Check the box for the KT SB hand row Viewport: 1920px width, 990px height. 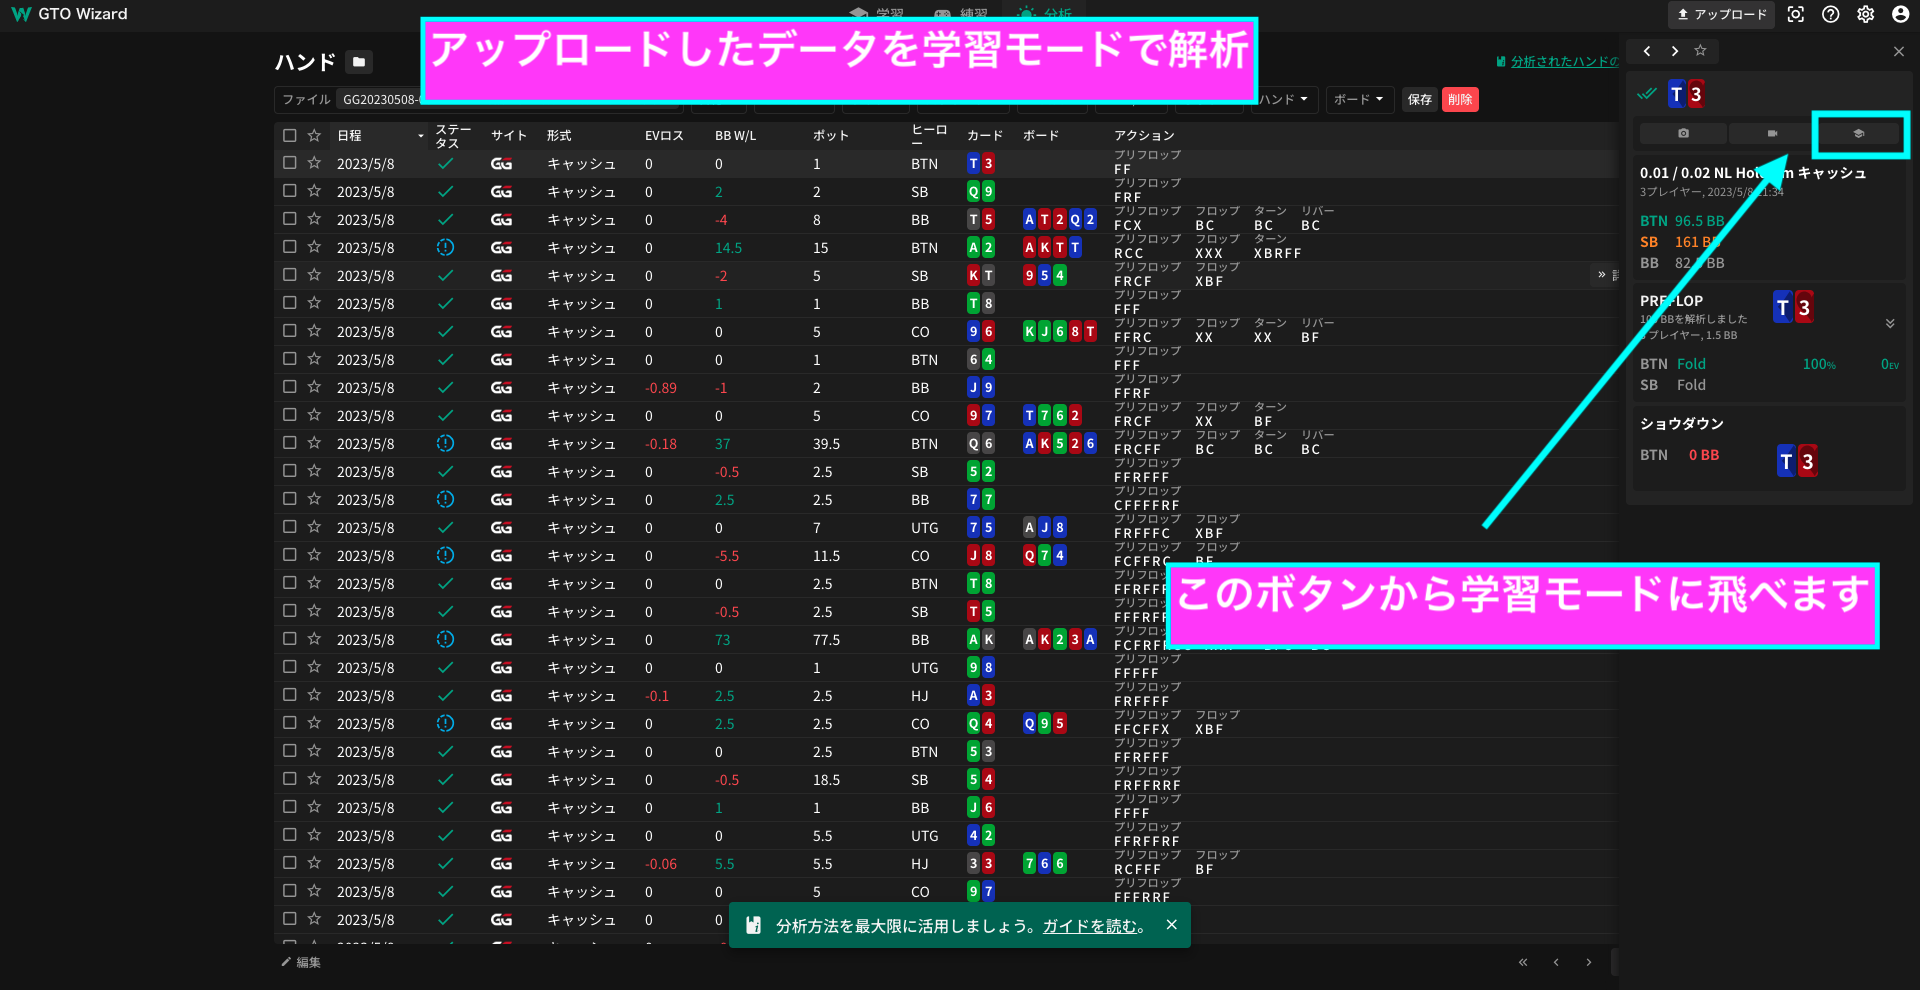290,275
